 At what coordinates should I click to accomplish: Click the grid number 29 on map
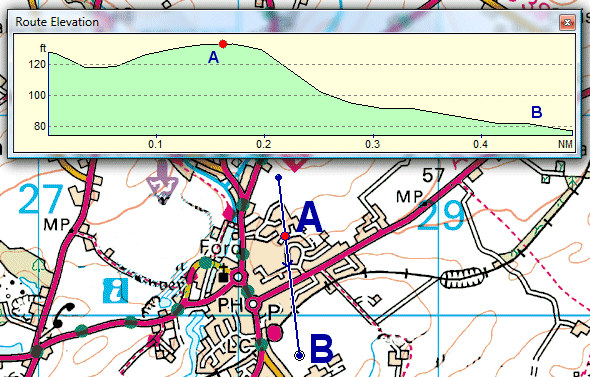click(x=441, y=216)
